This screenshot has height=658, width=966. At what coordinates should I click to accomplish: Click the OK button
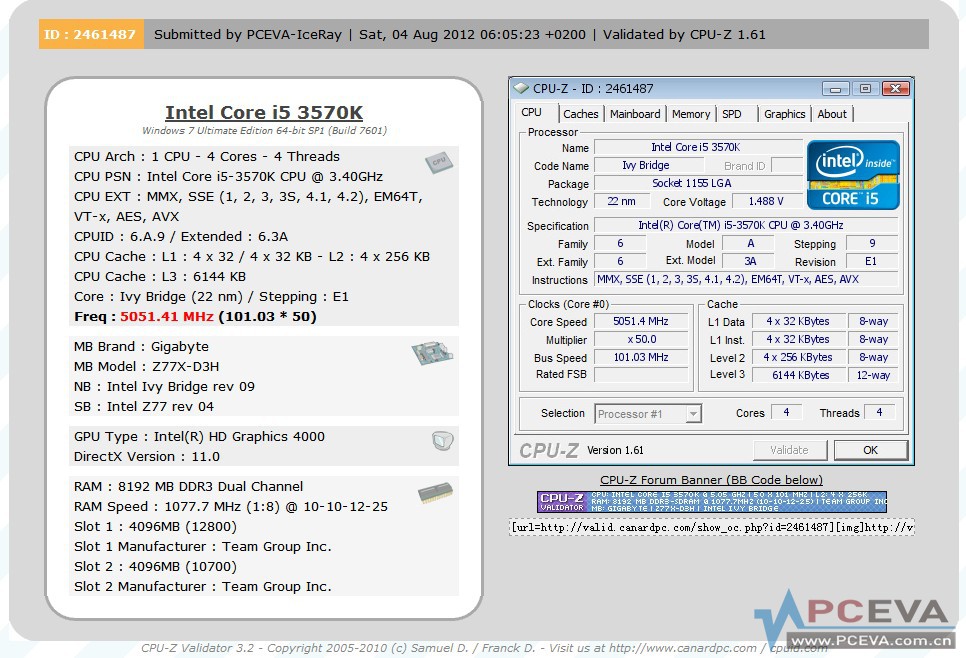pos(871,450)
